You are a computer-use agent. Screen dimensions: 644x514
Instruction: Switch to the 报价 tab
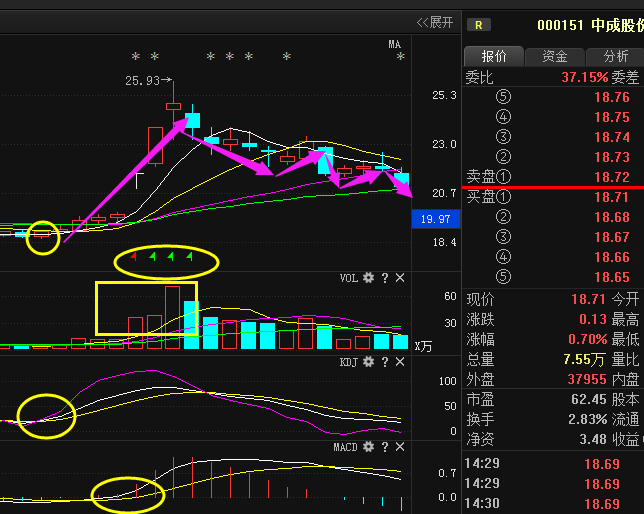coord(494,56)
